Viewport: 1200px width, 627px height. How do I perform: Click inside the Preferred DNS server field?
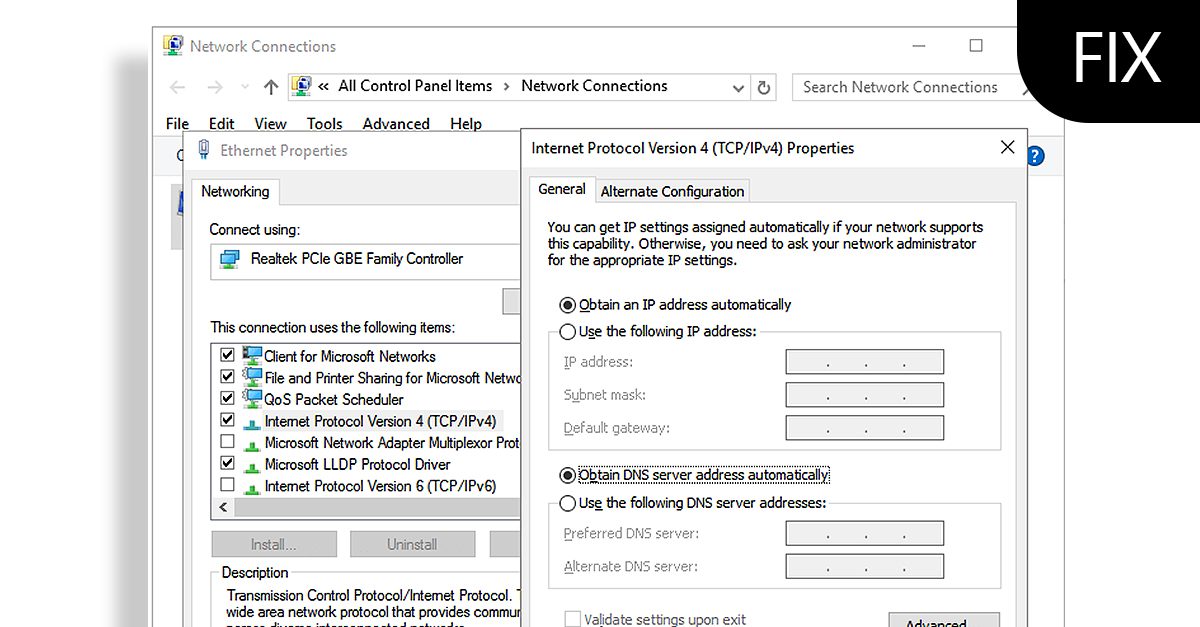(864, 532)
